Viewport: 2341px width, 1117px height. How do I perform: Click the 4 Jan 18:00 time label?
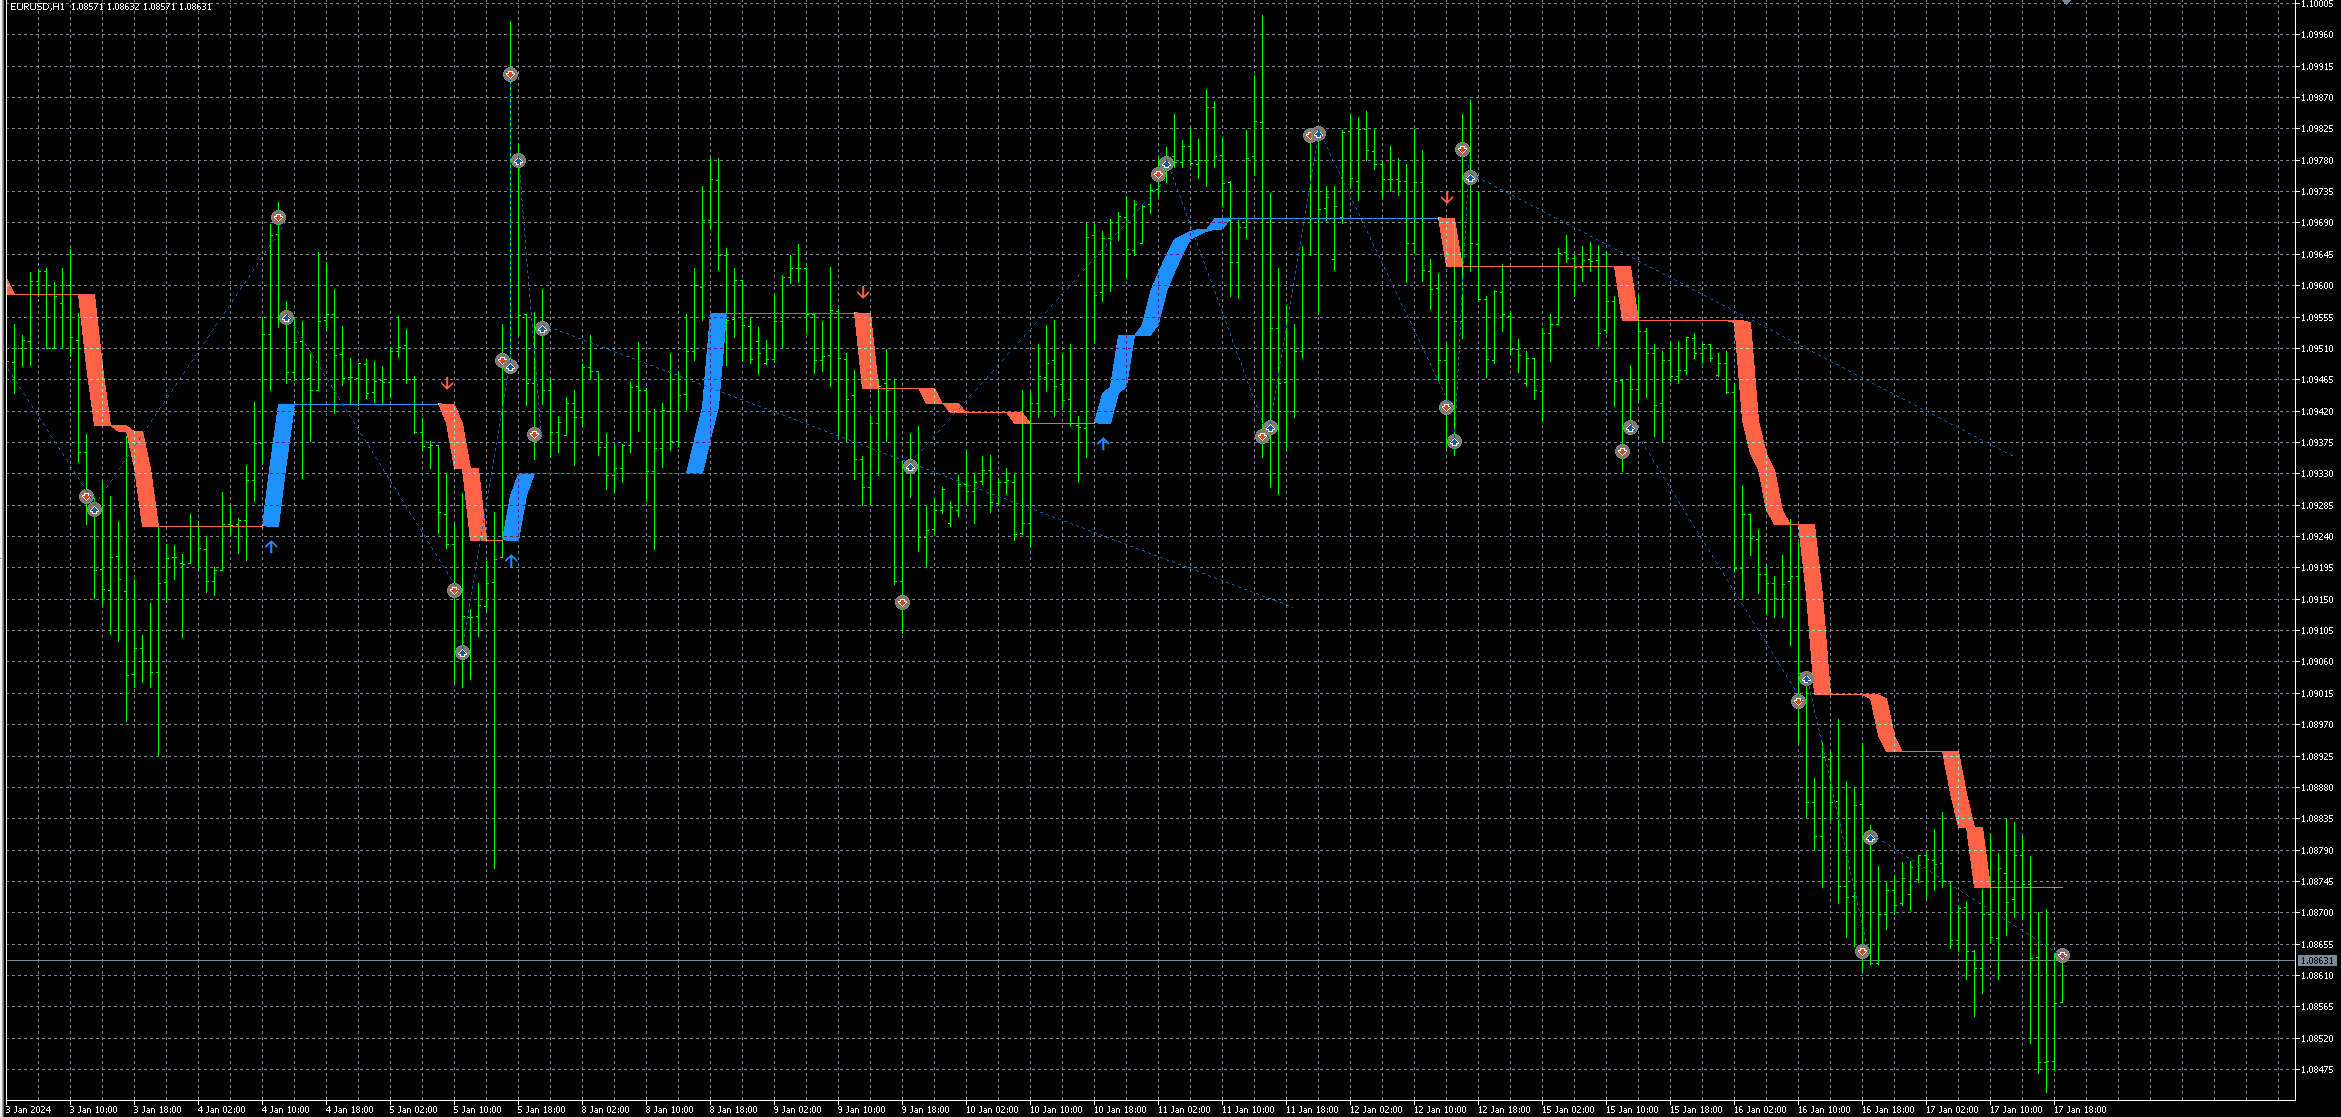pyautogui.click(x=350, y=1110)
